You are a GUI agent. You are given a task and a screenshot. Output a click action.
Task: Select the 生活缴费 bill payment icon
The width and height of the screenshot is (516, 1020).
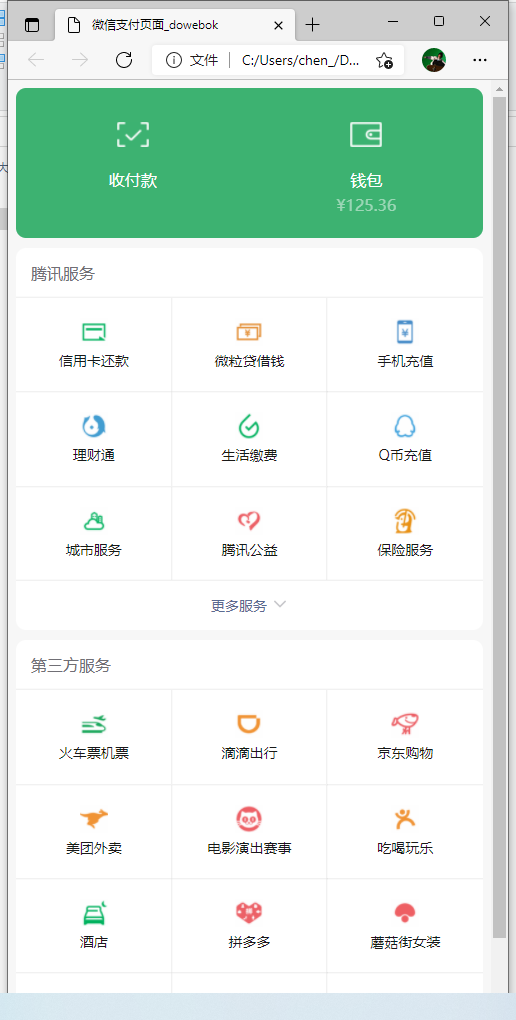tap(249, 427)
